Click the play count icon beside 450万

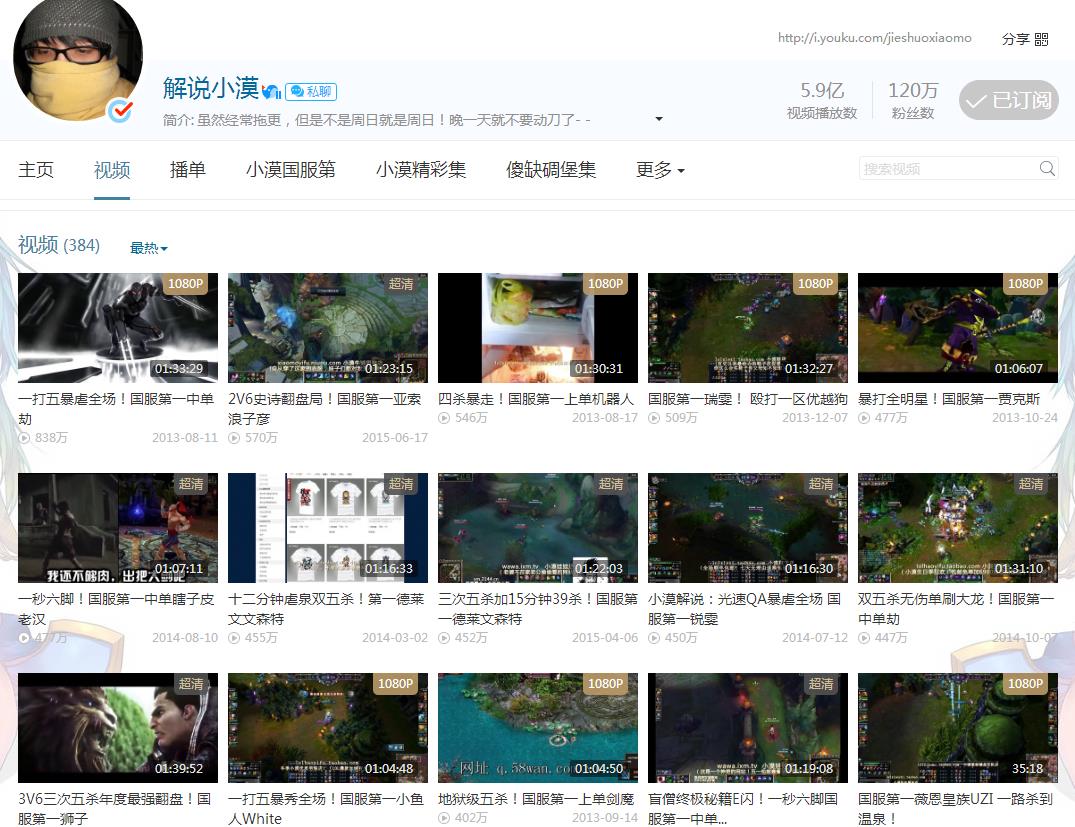tap(654, 638)
